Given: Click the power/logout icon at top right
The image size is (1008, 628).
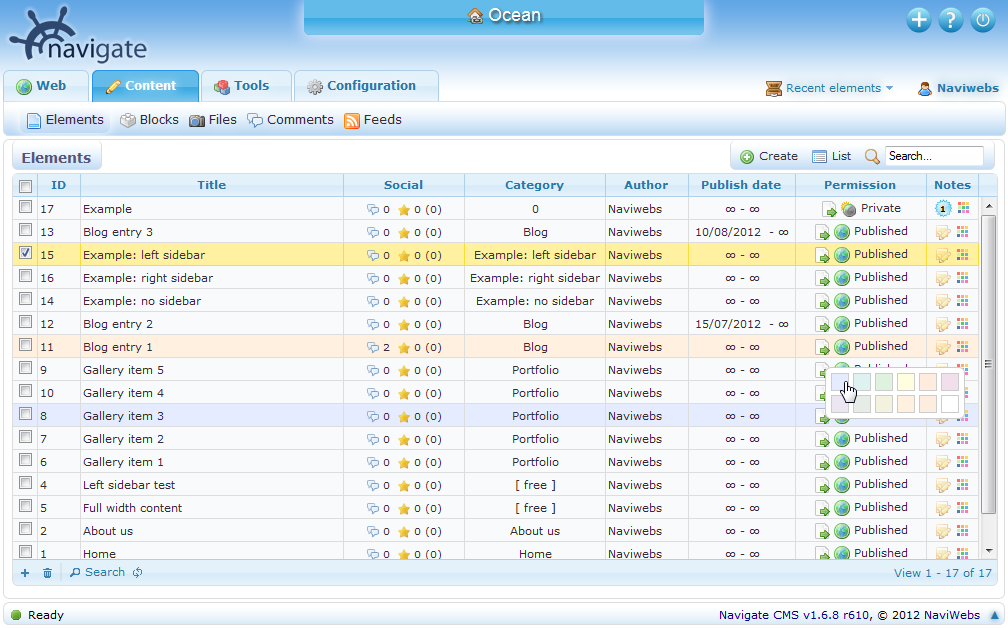Looking at the screenshot, I should pos(982,19).
